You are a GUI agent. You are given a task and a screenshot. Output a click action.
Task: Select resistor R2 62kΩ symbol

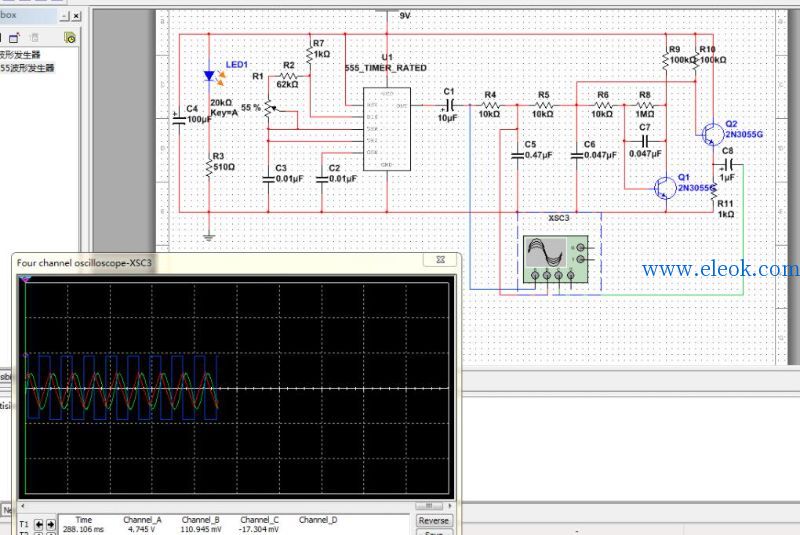click(288, 76)
